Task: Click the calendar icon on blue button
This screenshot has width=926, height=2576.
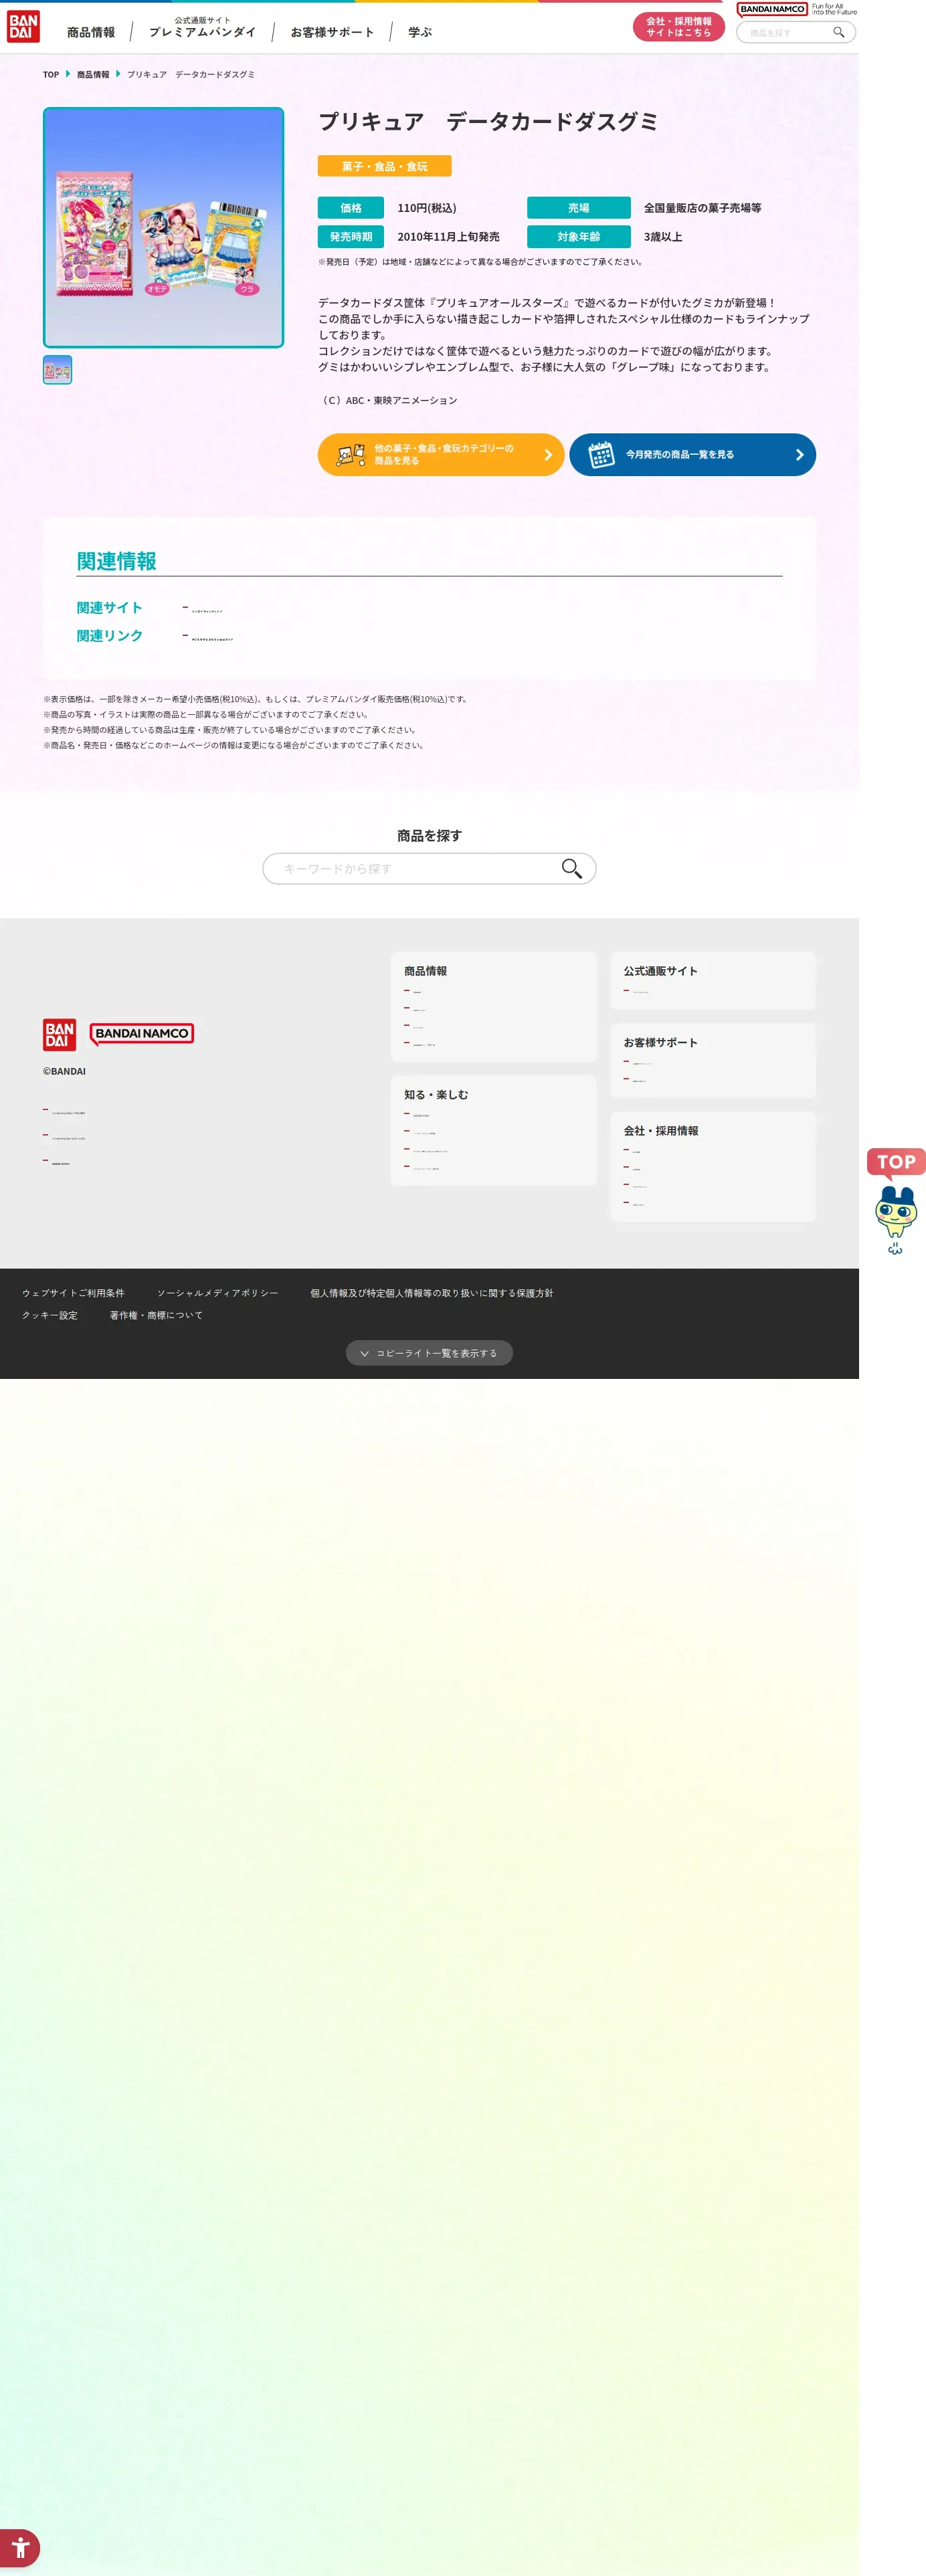Action: click(601, 455)
